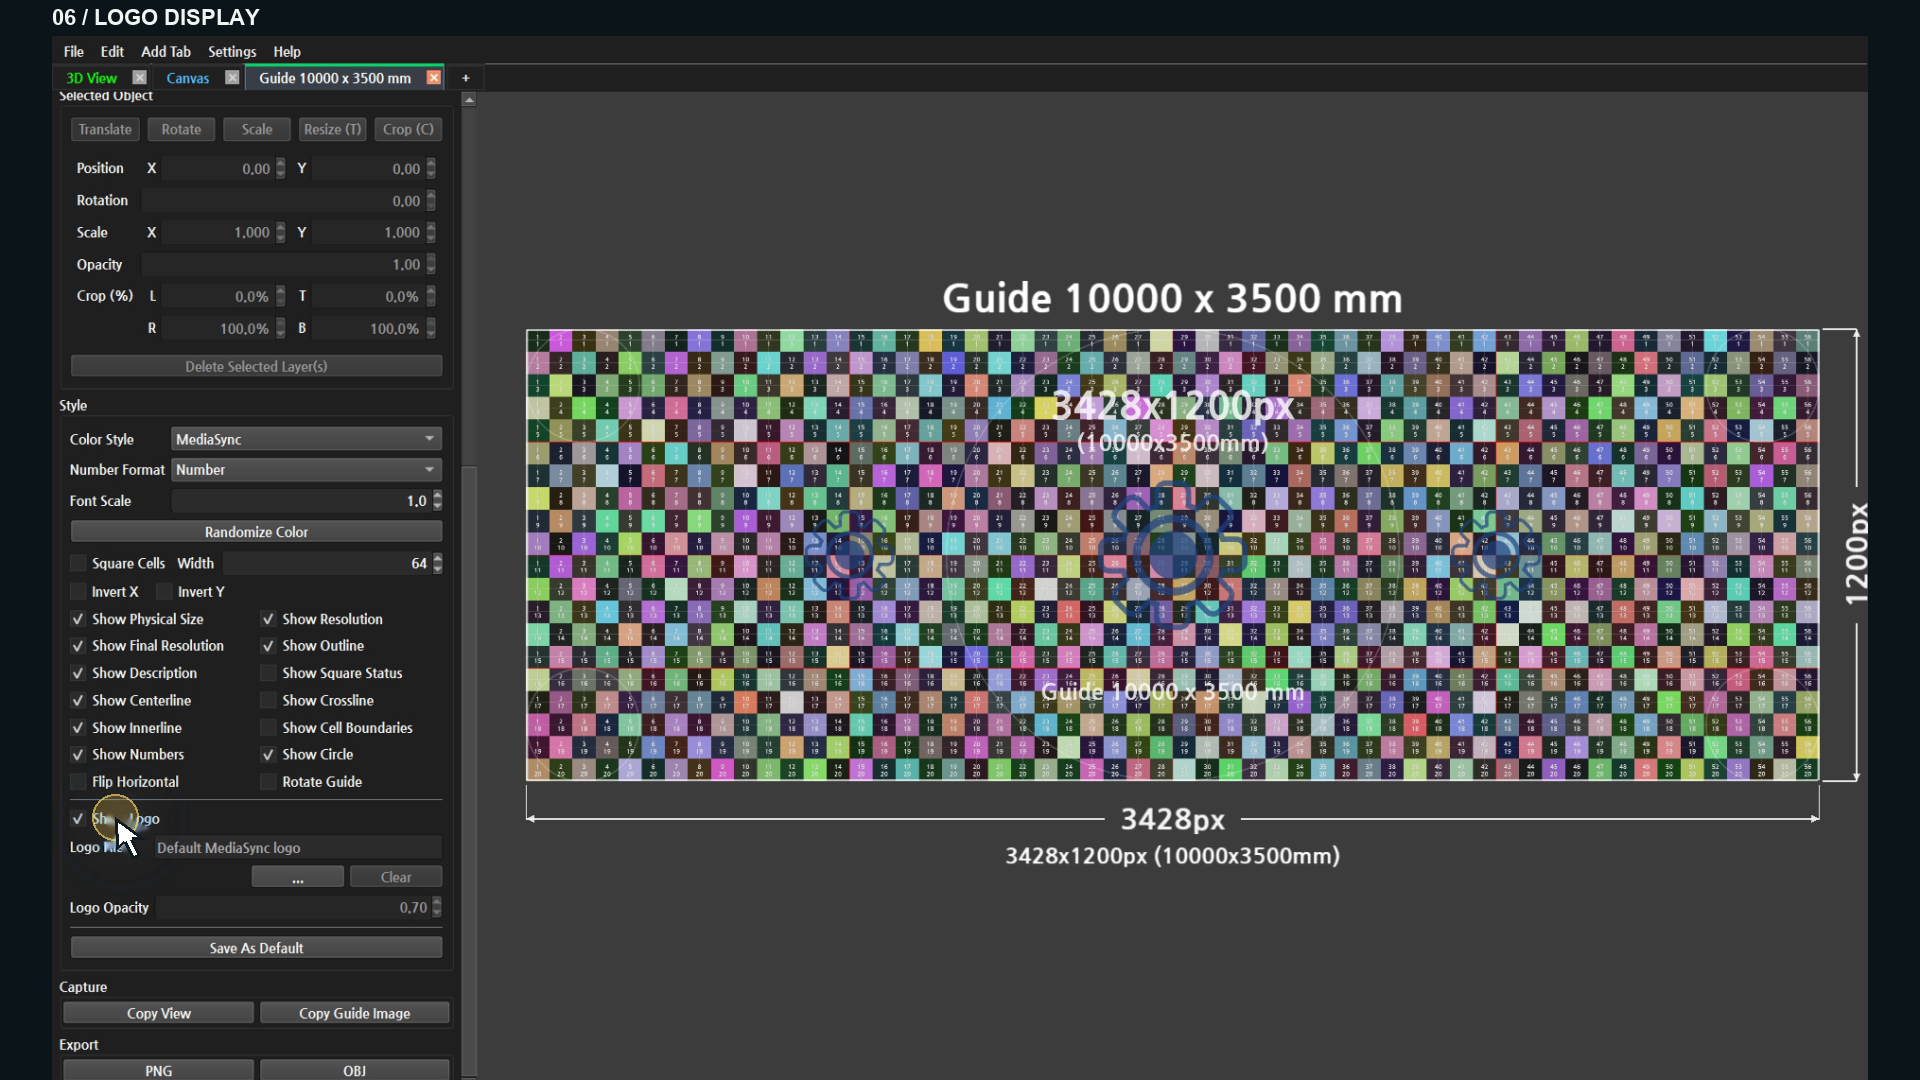Viewport: 1920px width, 1080px height.
Task: Step the Opacity value 1,00
Action: point(431,265)
